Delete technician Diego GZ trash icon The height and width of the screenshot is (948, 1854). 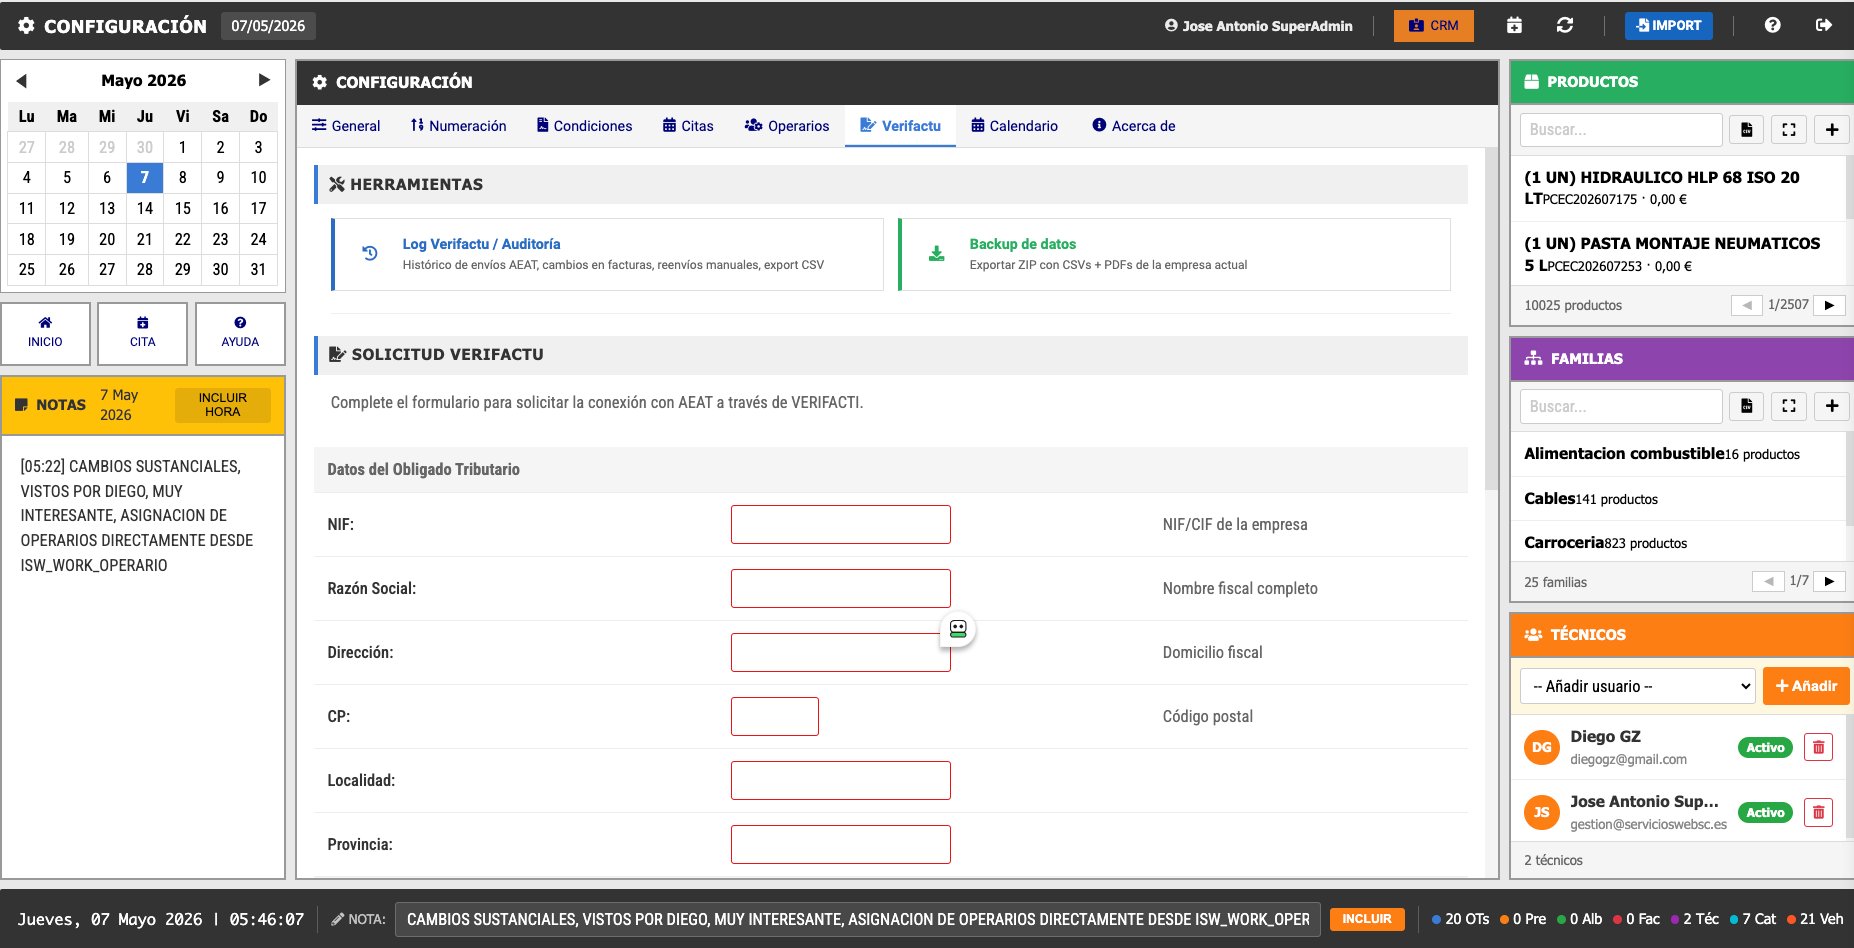[1818, 747]
